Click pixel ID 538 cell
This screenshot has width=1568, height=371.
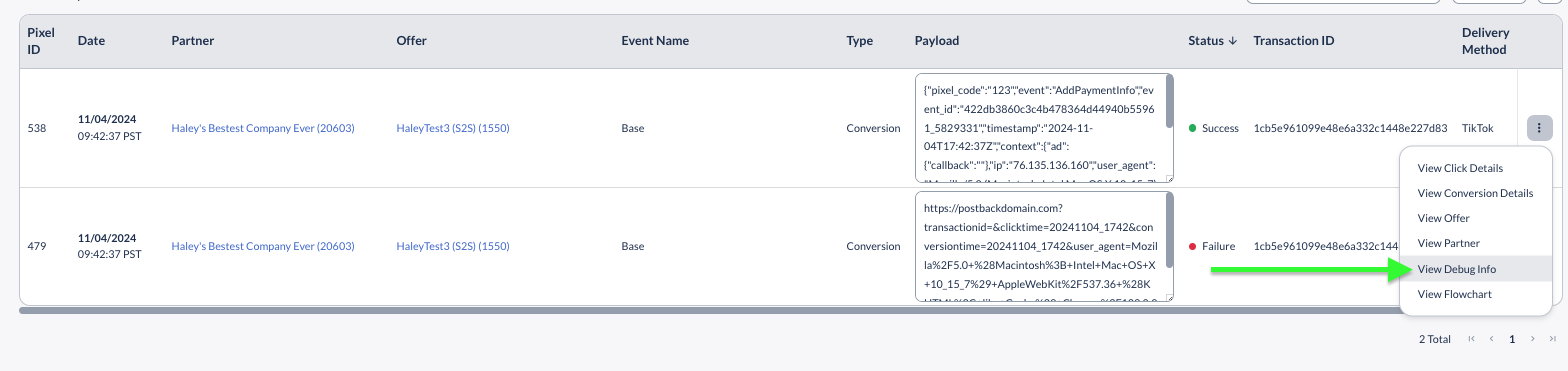36,128
